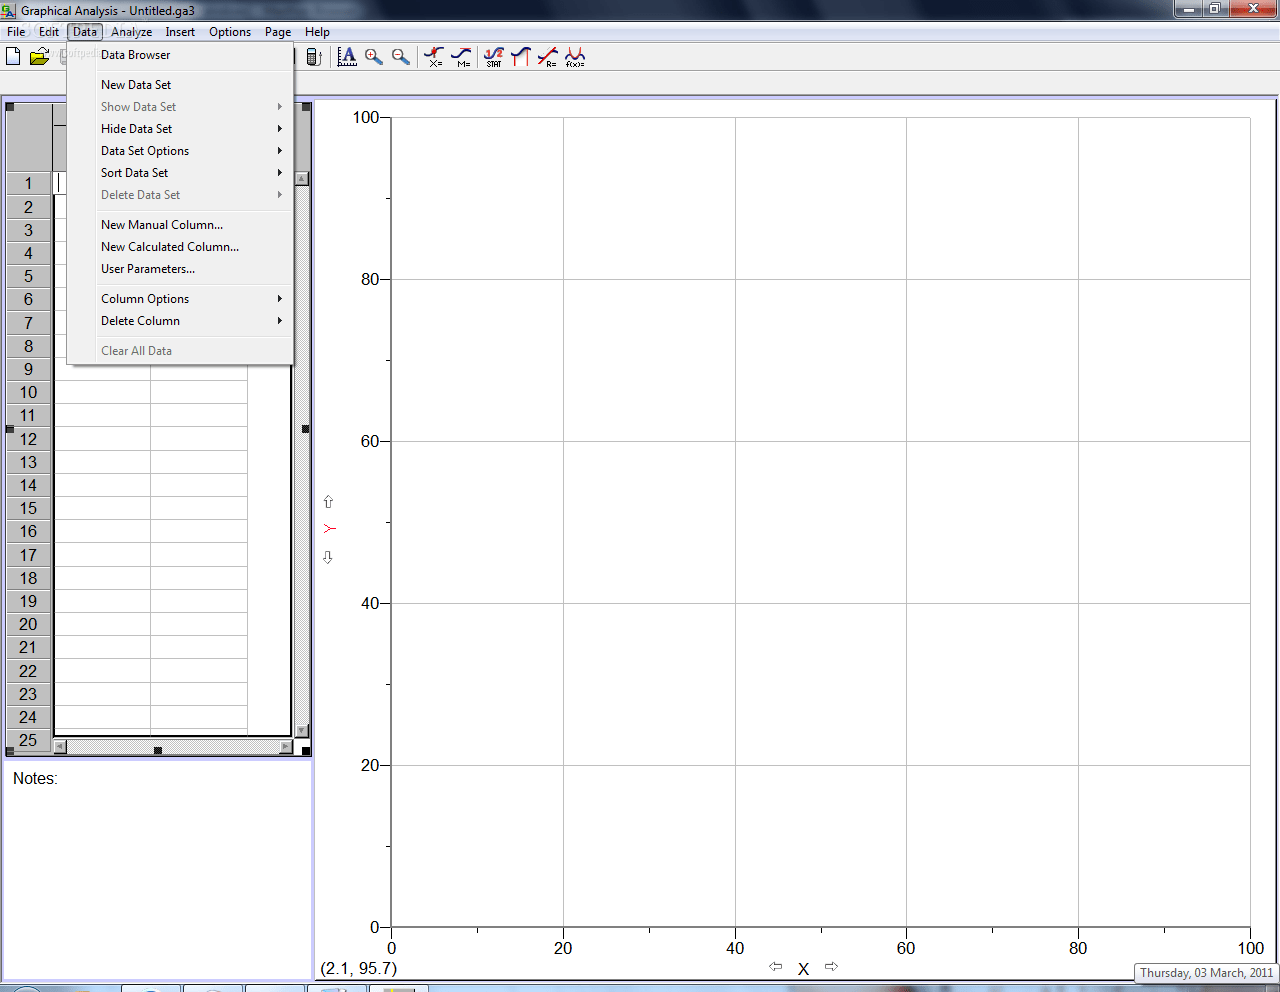Click the date tooltip Thursday, 03 March, 2011
Image resolution: width=1280 pixels, height=992 pixels.
1207,973
